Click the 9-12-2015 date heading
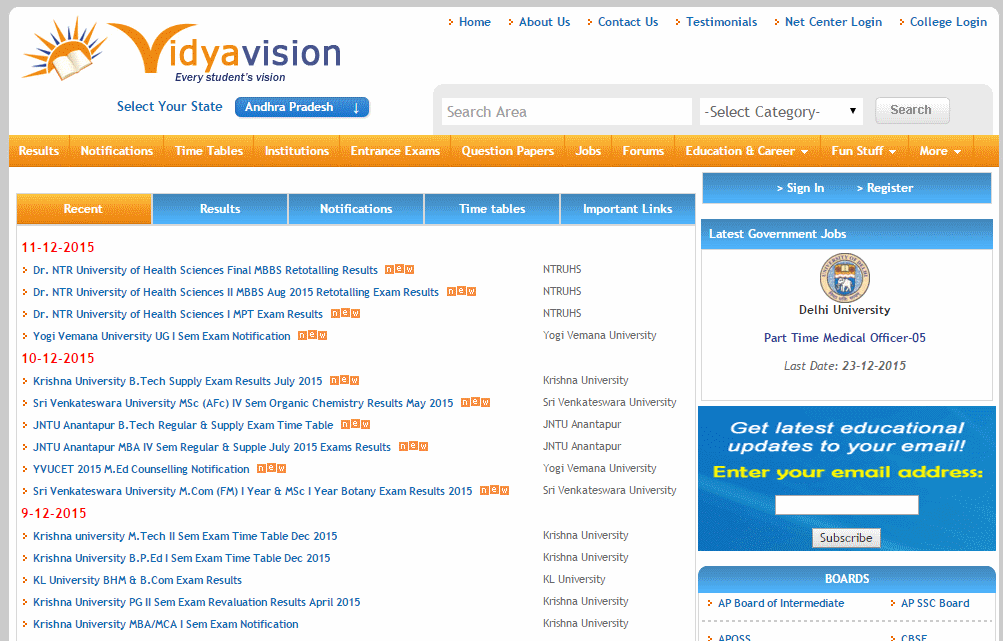 54,514
